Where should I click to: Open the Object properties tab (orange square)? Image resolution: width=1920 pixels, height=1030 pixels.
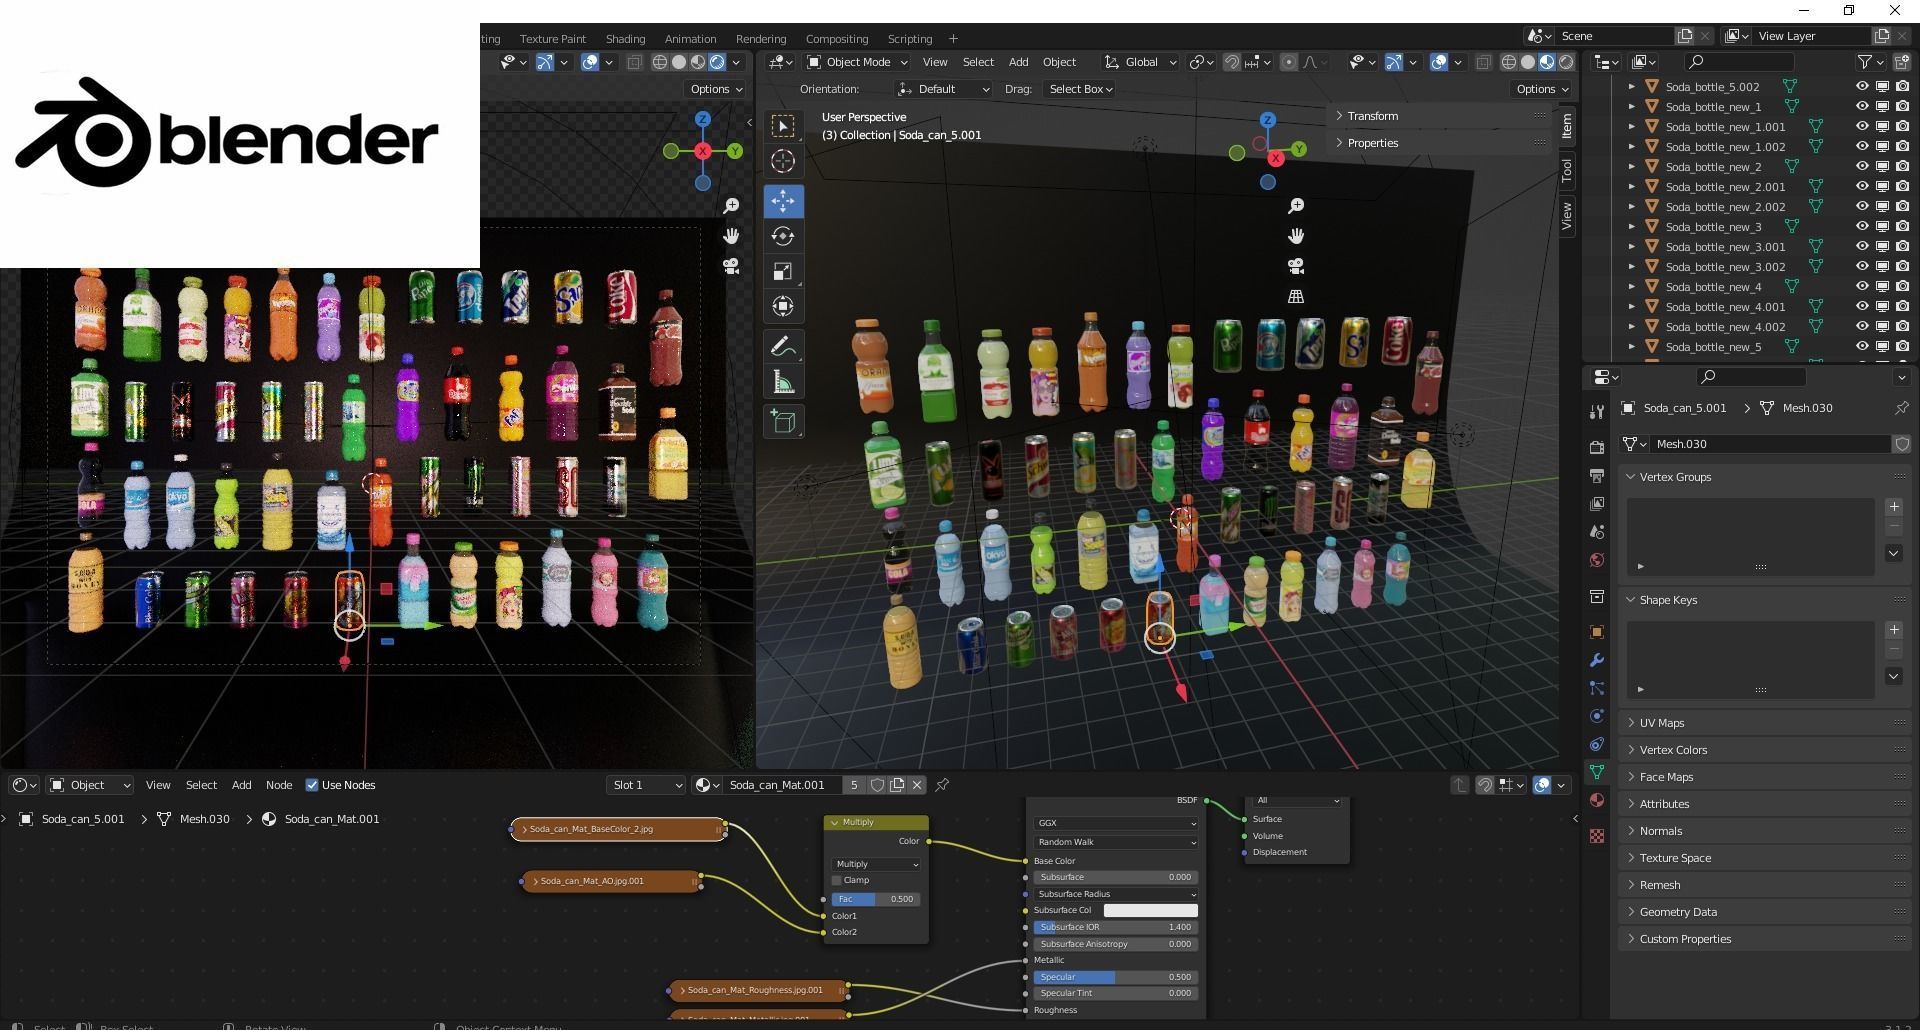pos(1596,632)
